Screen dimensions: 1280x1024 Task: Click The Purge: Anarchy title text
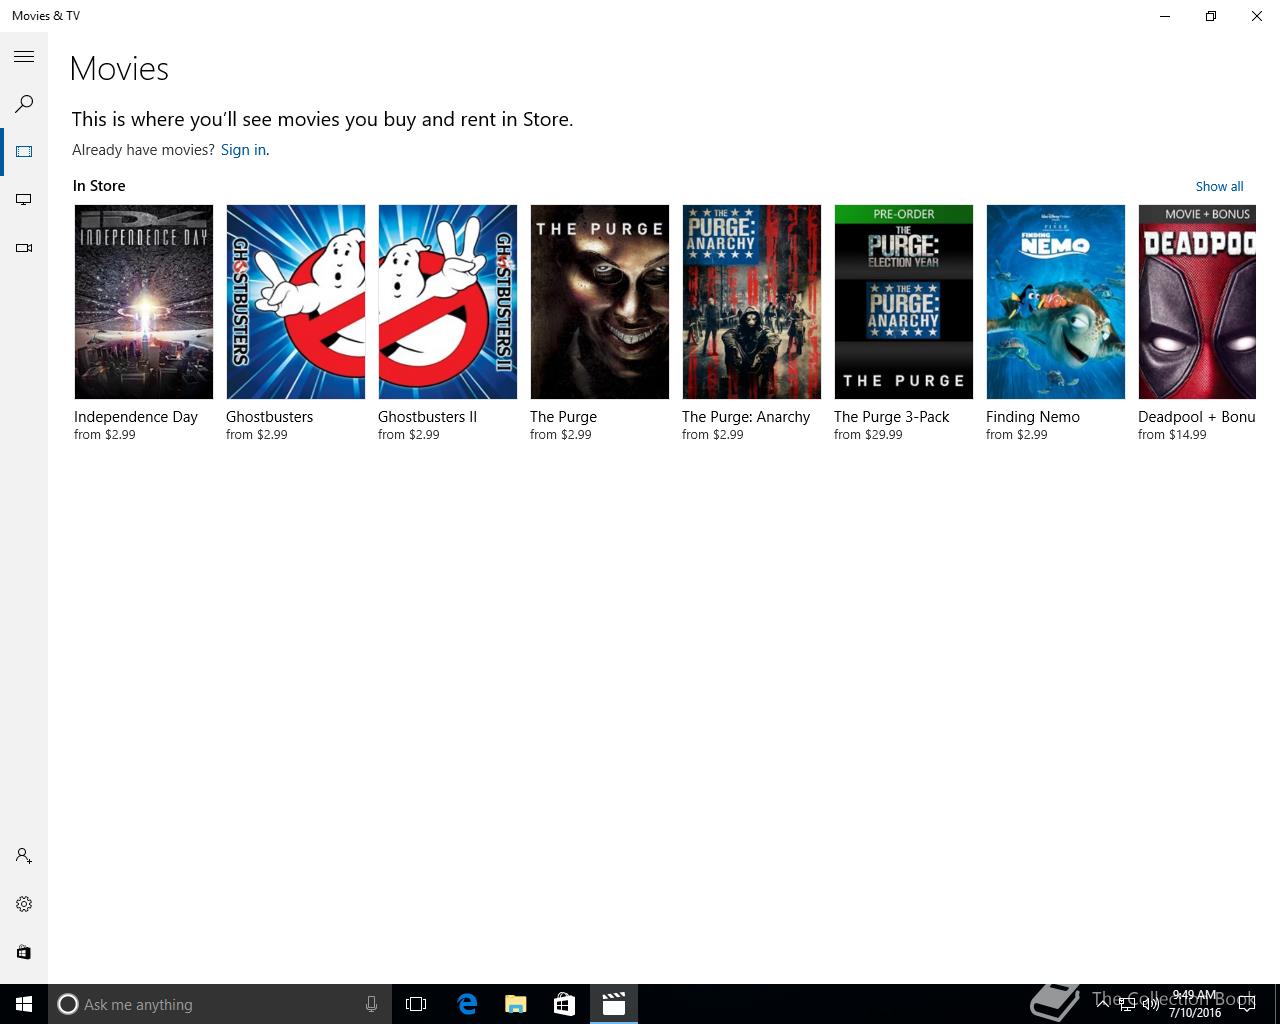click(x=746, y=417)
